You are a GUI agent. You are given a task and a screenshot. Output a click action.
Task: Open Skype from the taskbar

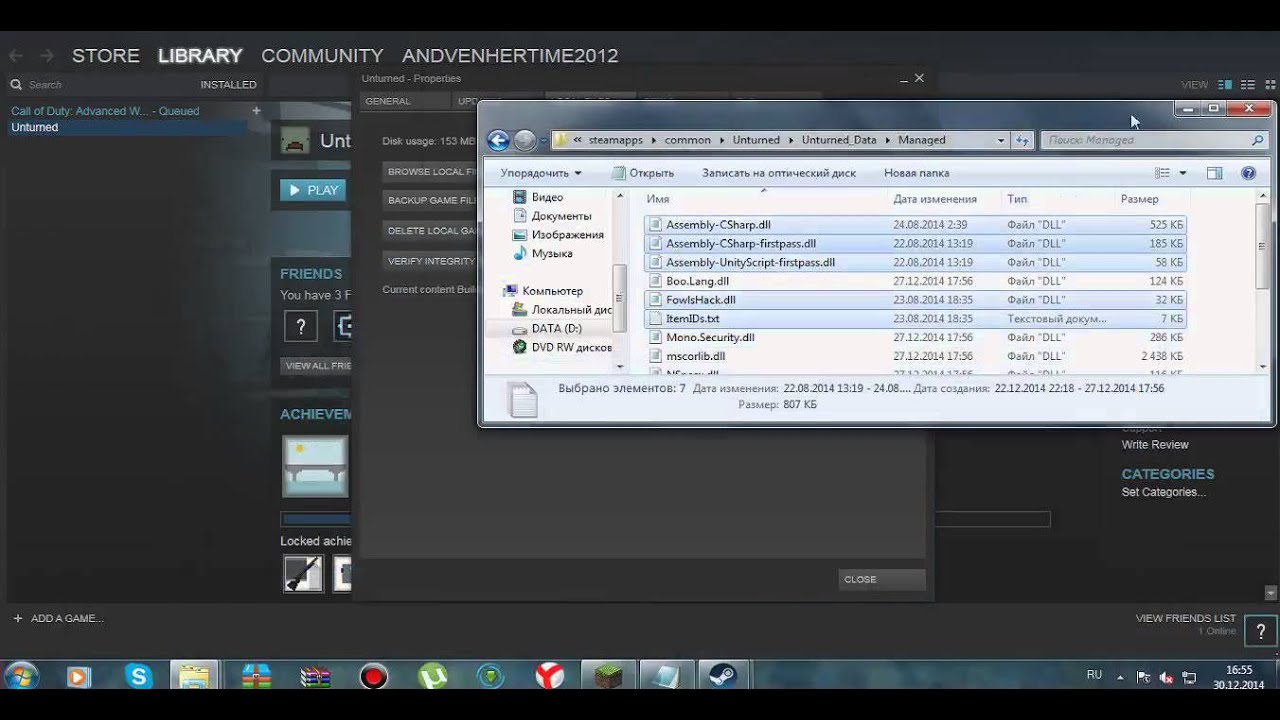coord(138,677)
